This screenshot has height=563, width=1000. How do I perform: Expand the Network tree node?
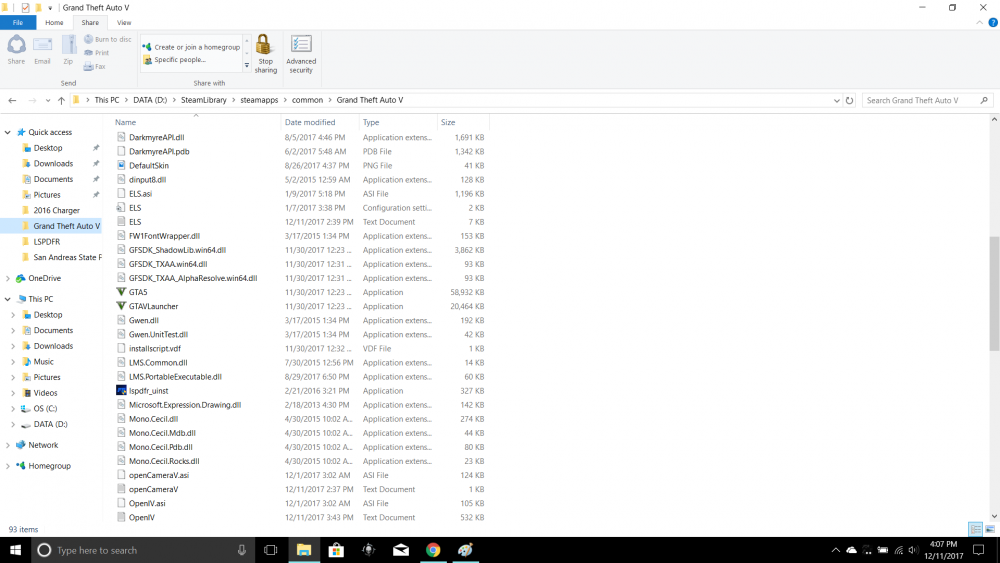8,445
